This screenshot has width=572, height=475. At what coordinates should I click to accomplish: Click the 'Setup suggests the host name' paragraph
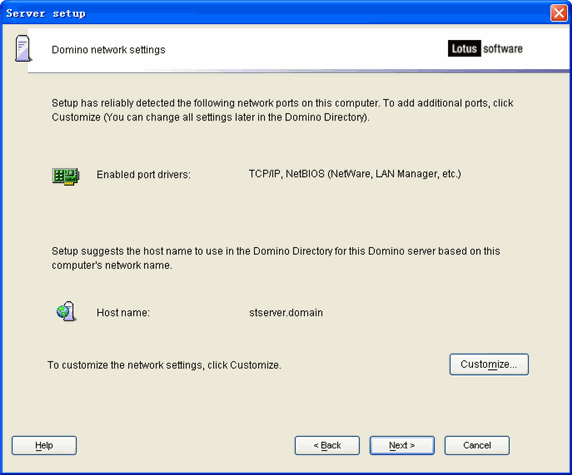275,258
